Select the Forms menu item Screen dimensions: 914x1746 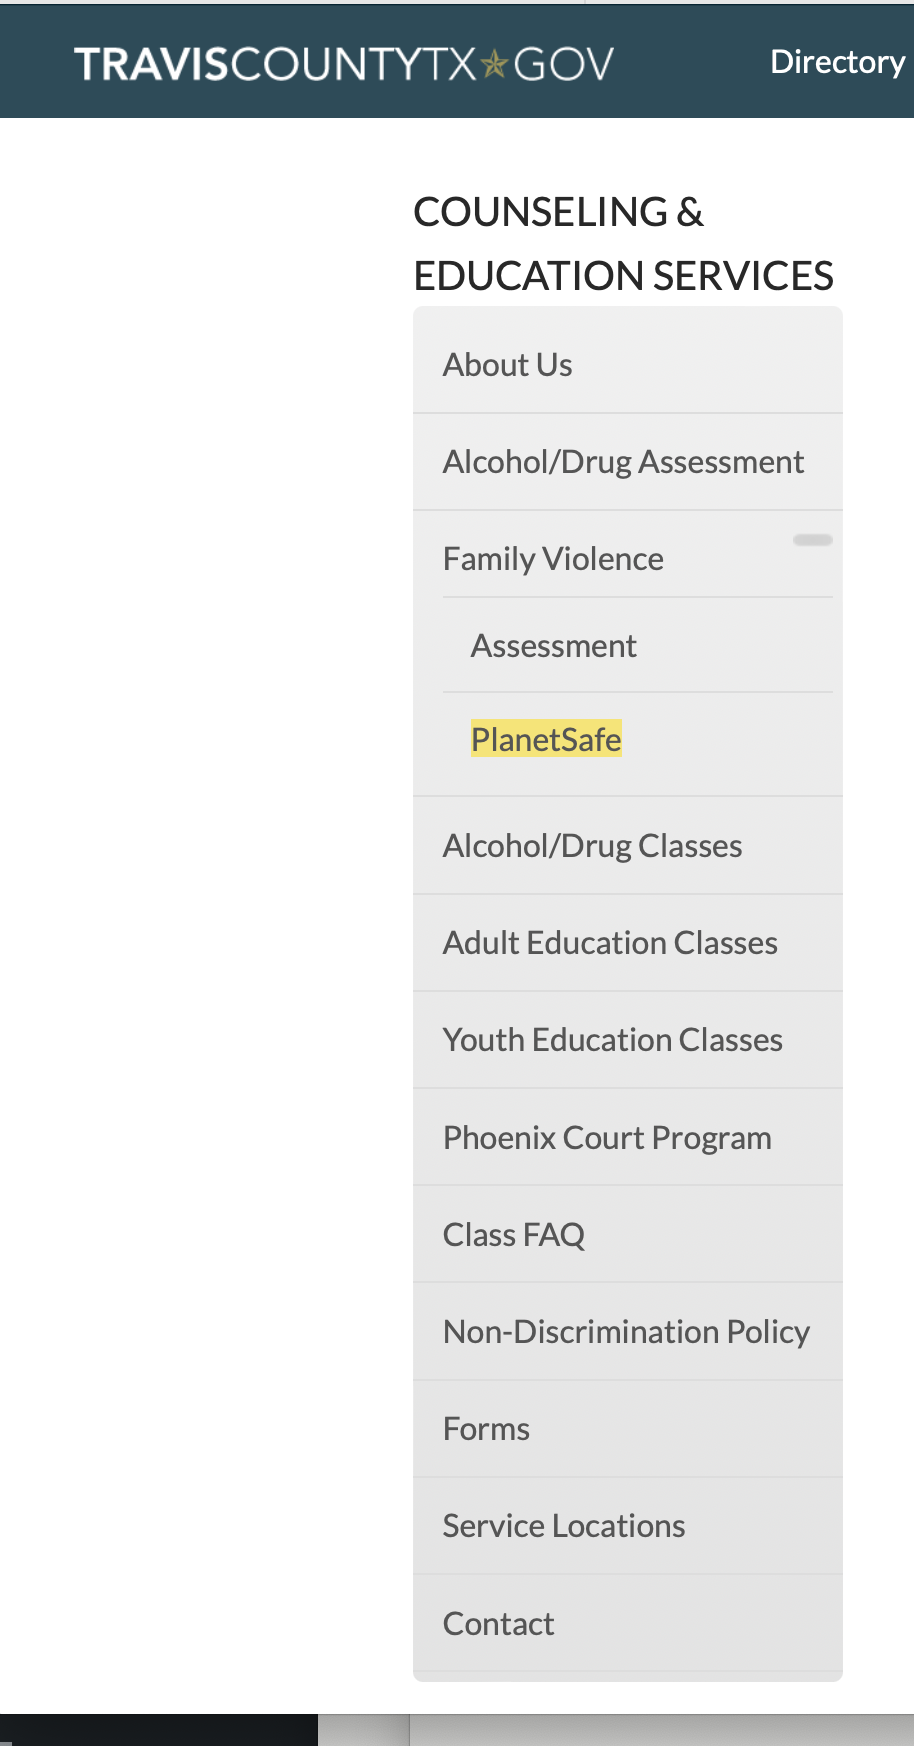click(x=486, y=1429)
